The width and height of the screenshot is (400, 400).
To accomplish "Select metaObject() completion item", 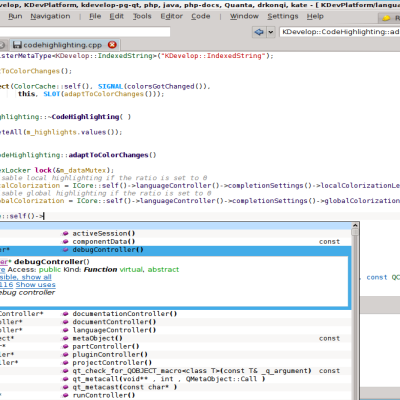I will pyautogui.click(x=175, y=338).
